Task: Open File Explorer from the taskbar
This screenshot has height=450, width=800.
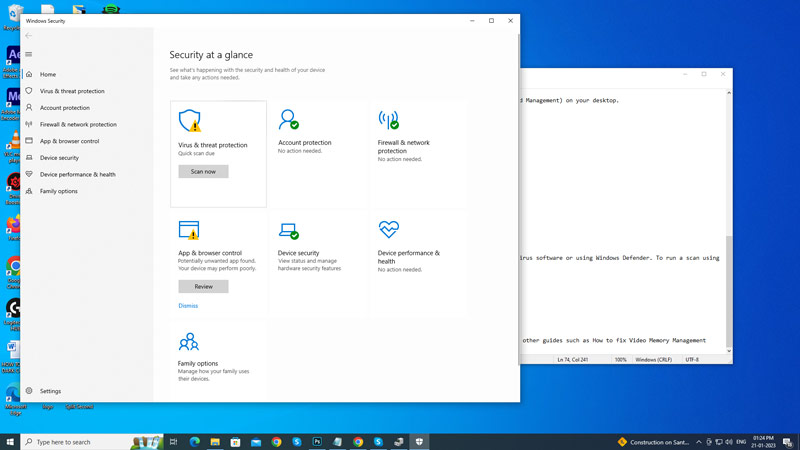Action: click(x=215, y=442)
